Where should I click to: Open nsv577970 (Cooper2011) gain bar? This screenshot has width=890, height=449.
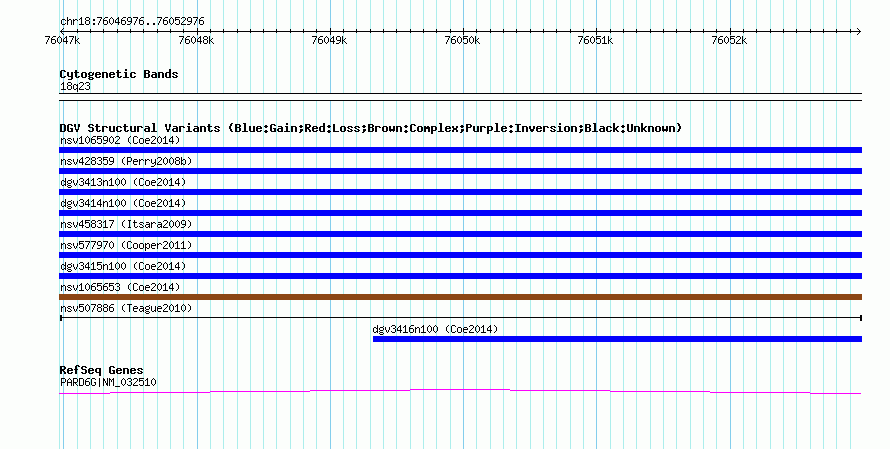(x=460, y=255)
